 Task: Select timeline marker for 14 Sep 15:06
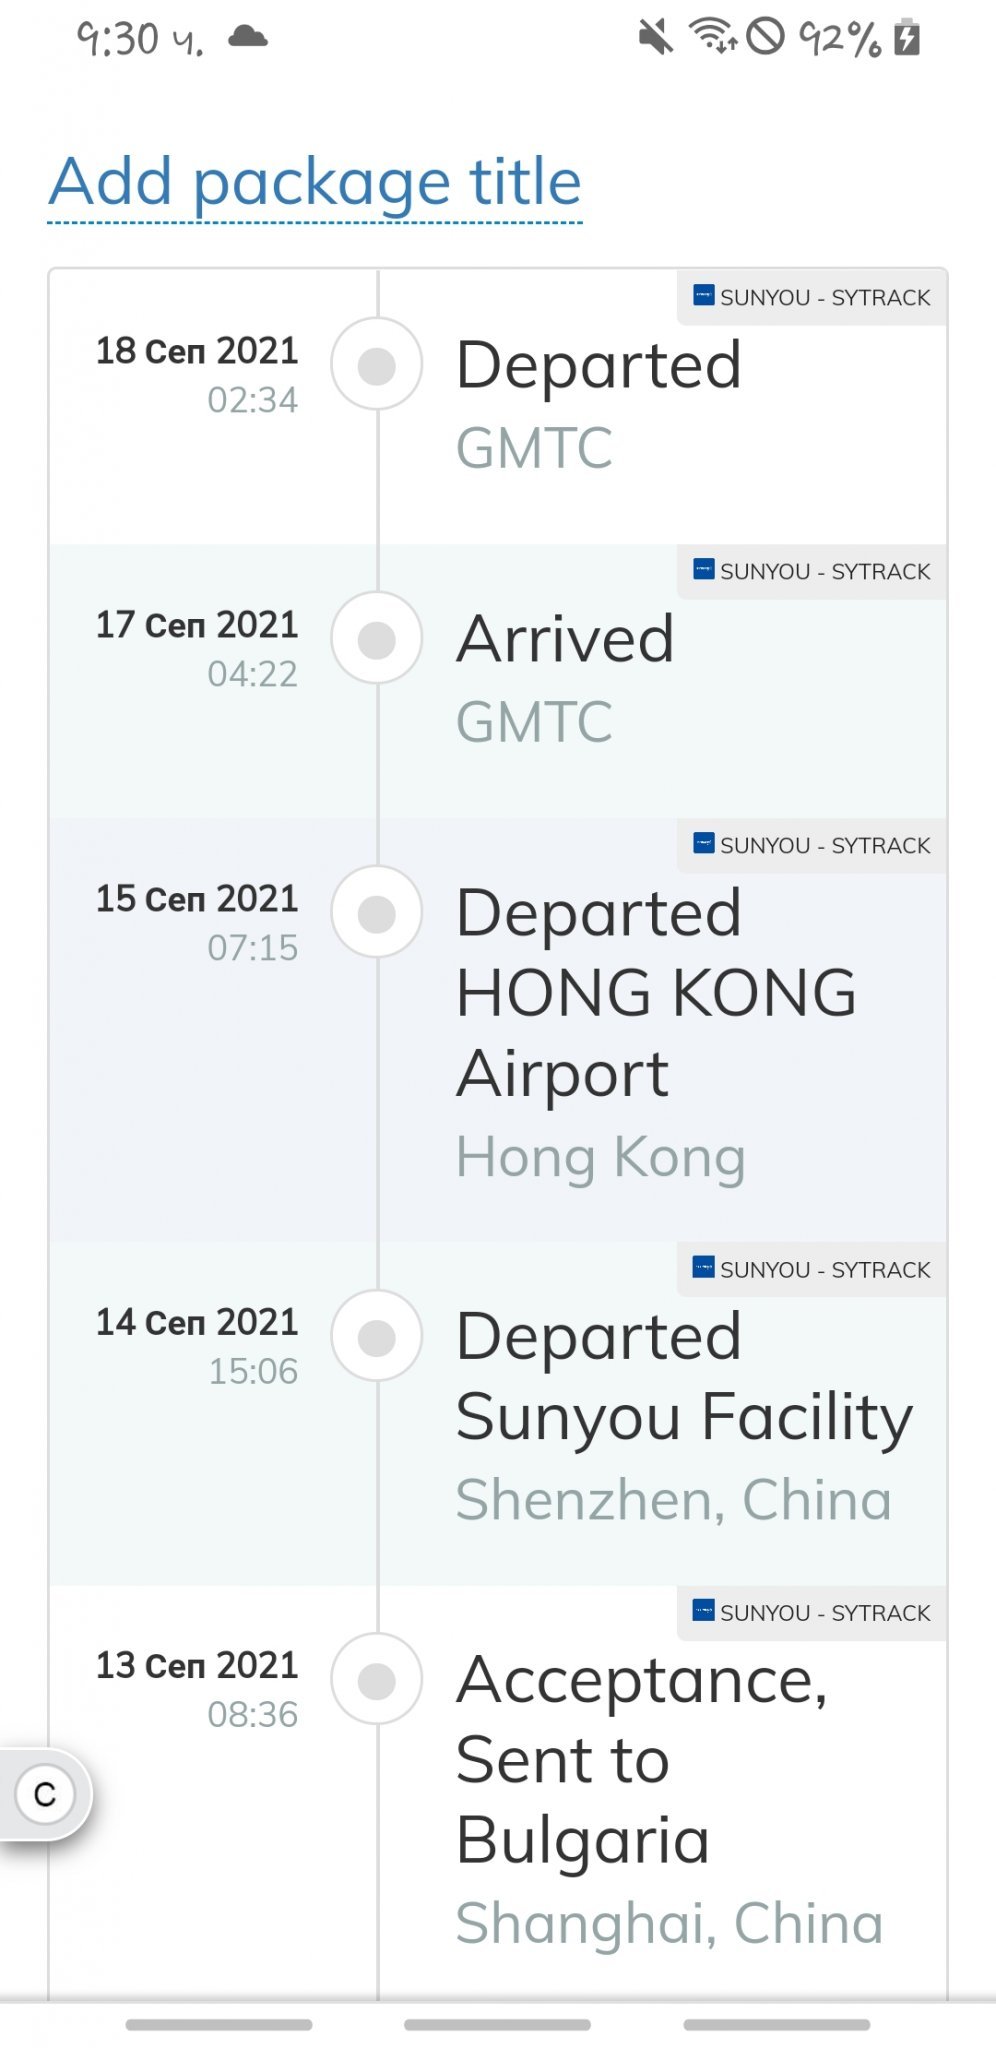point(377,1338)
